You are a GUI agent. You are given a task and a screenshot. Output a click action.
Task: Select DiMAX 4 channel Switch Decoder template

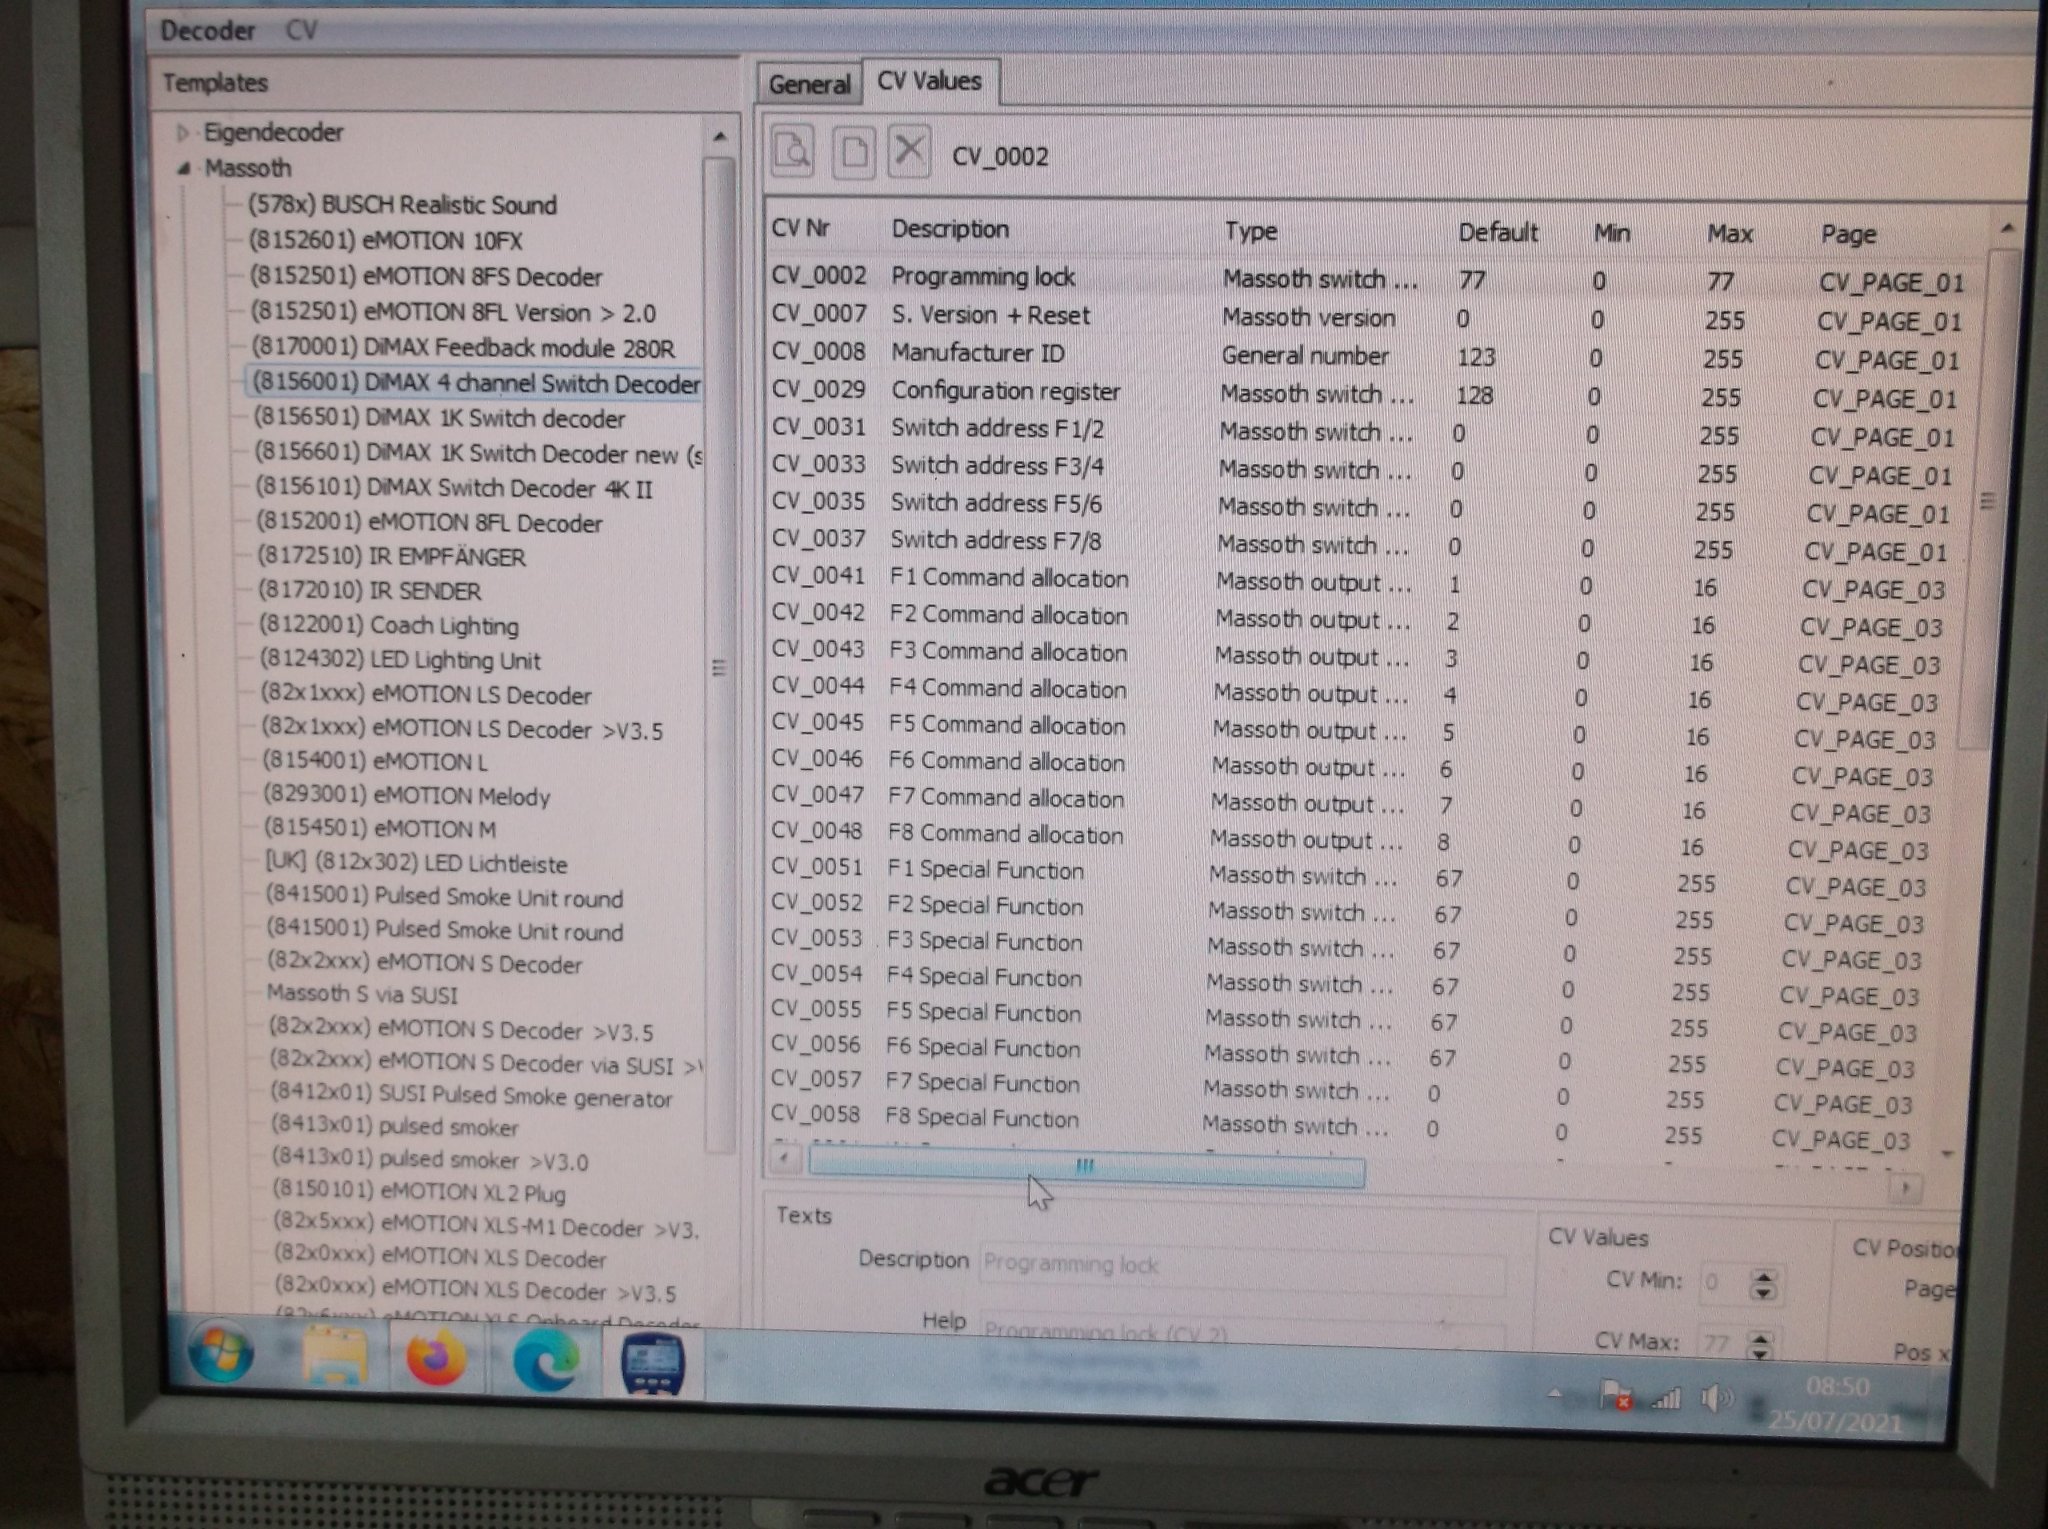(476, 383)
